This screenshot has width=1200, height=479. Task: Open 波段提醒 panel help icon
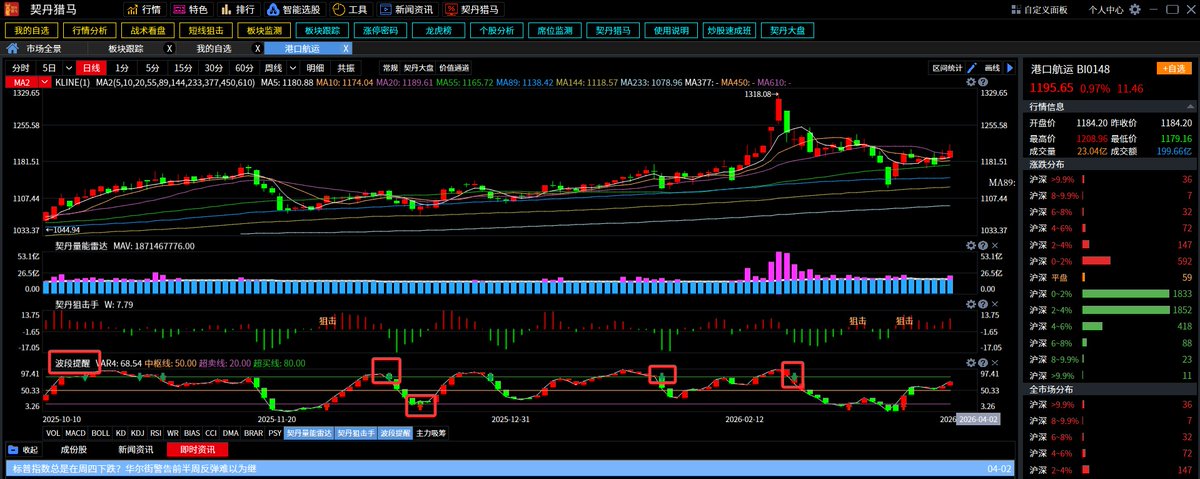click(x=981, y=361)
